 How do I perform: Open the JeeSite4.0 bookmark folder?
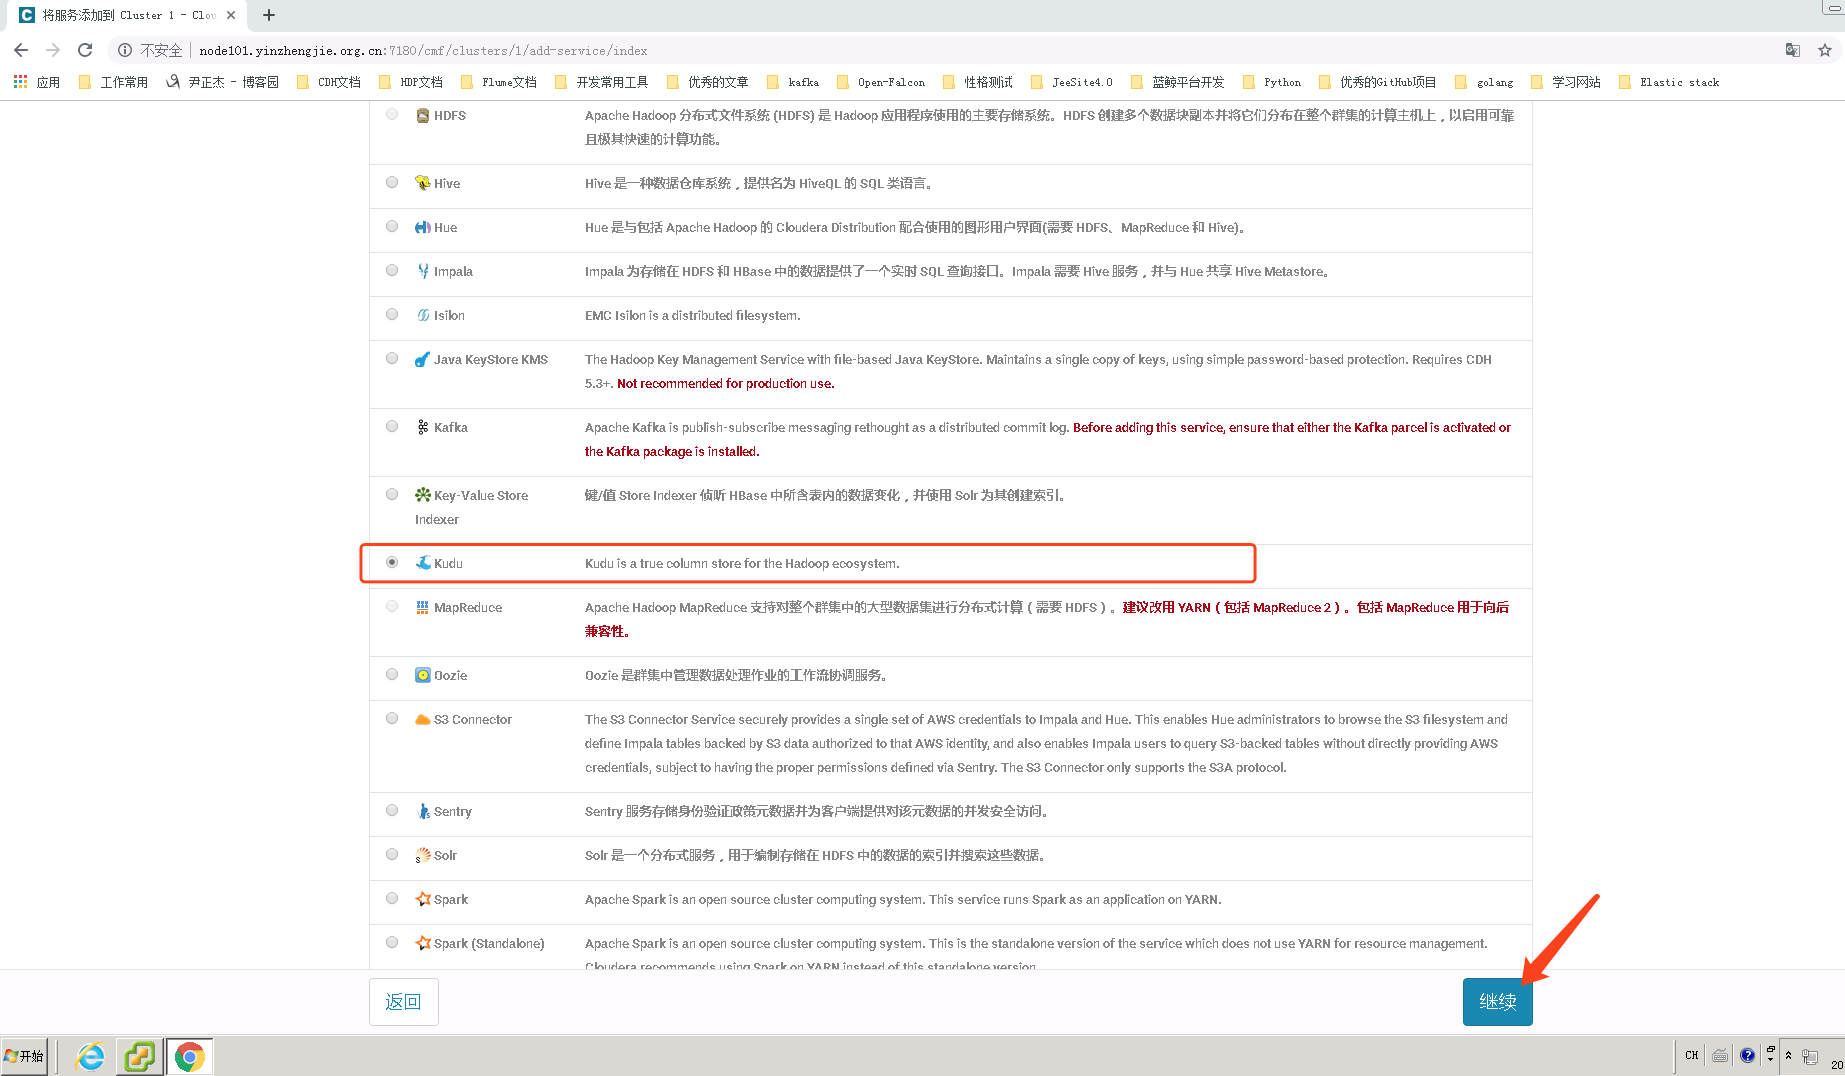(1072, 82)
